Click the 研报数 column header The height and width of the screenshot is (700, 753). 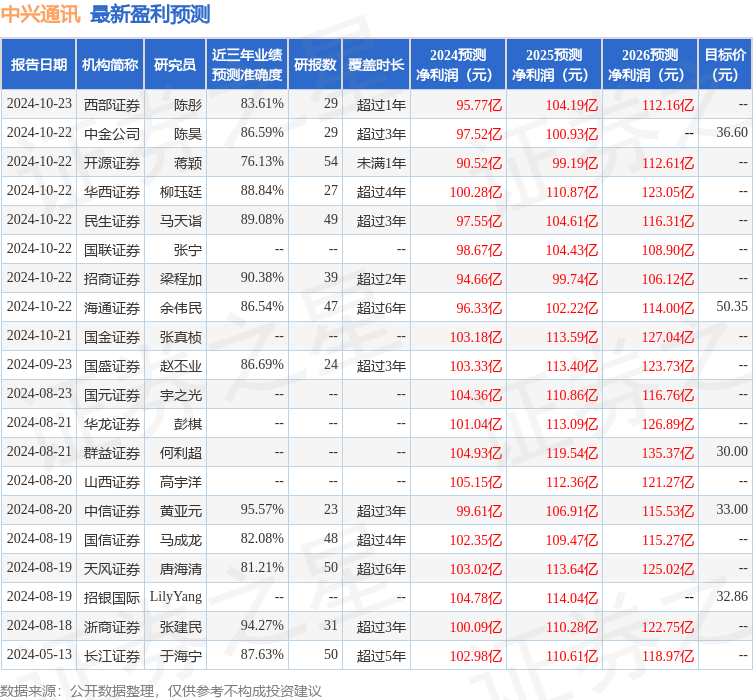(315, 64)
